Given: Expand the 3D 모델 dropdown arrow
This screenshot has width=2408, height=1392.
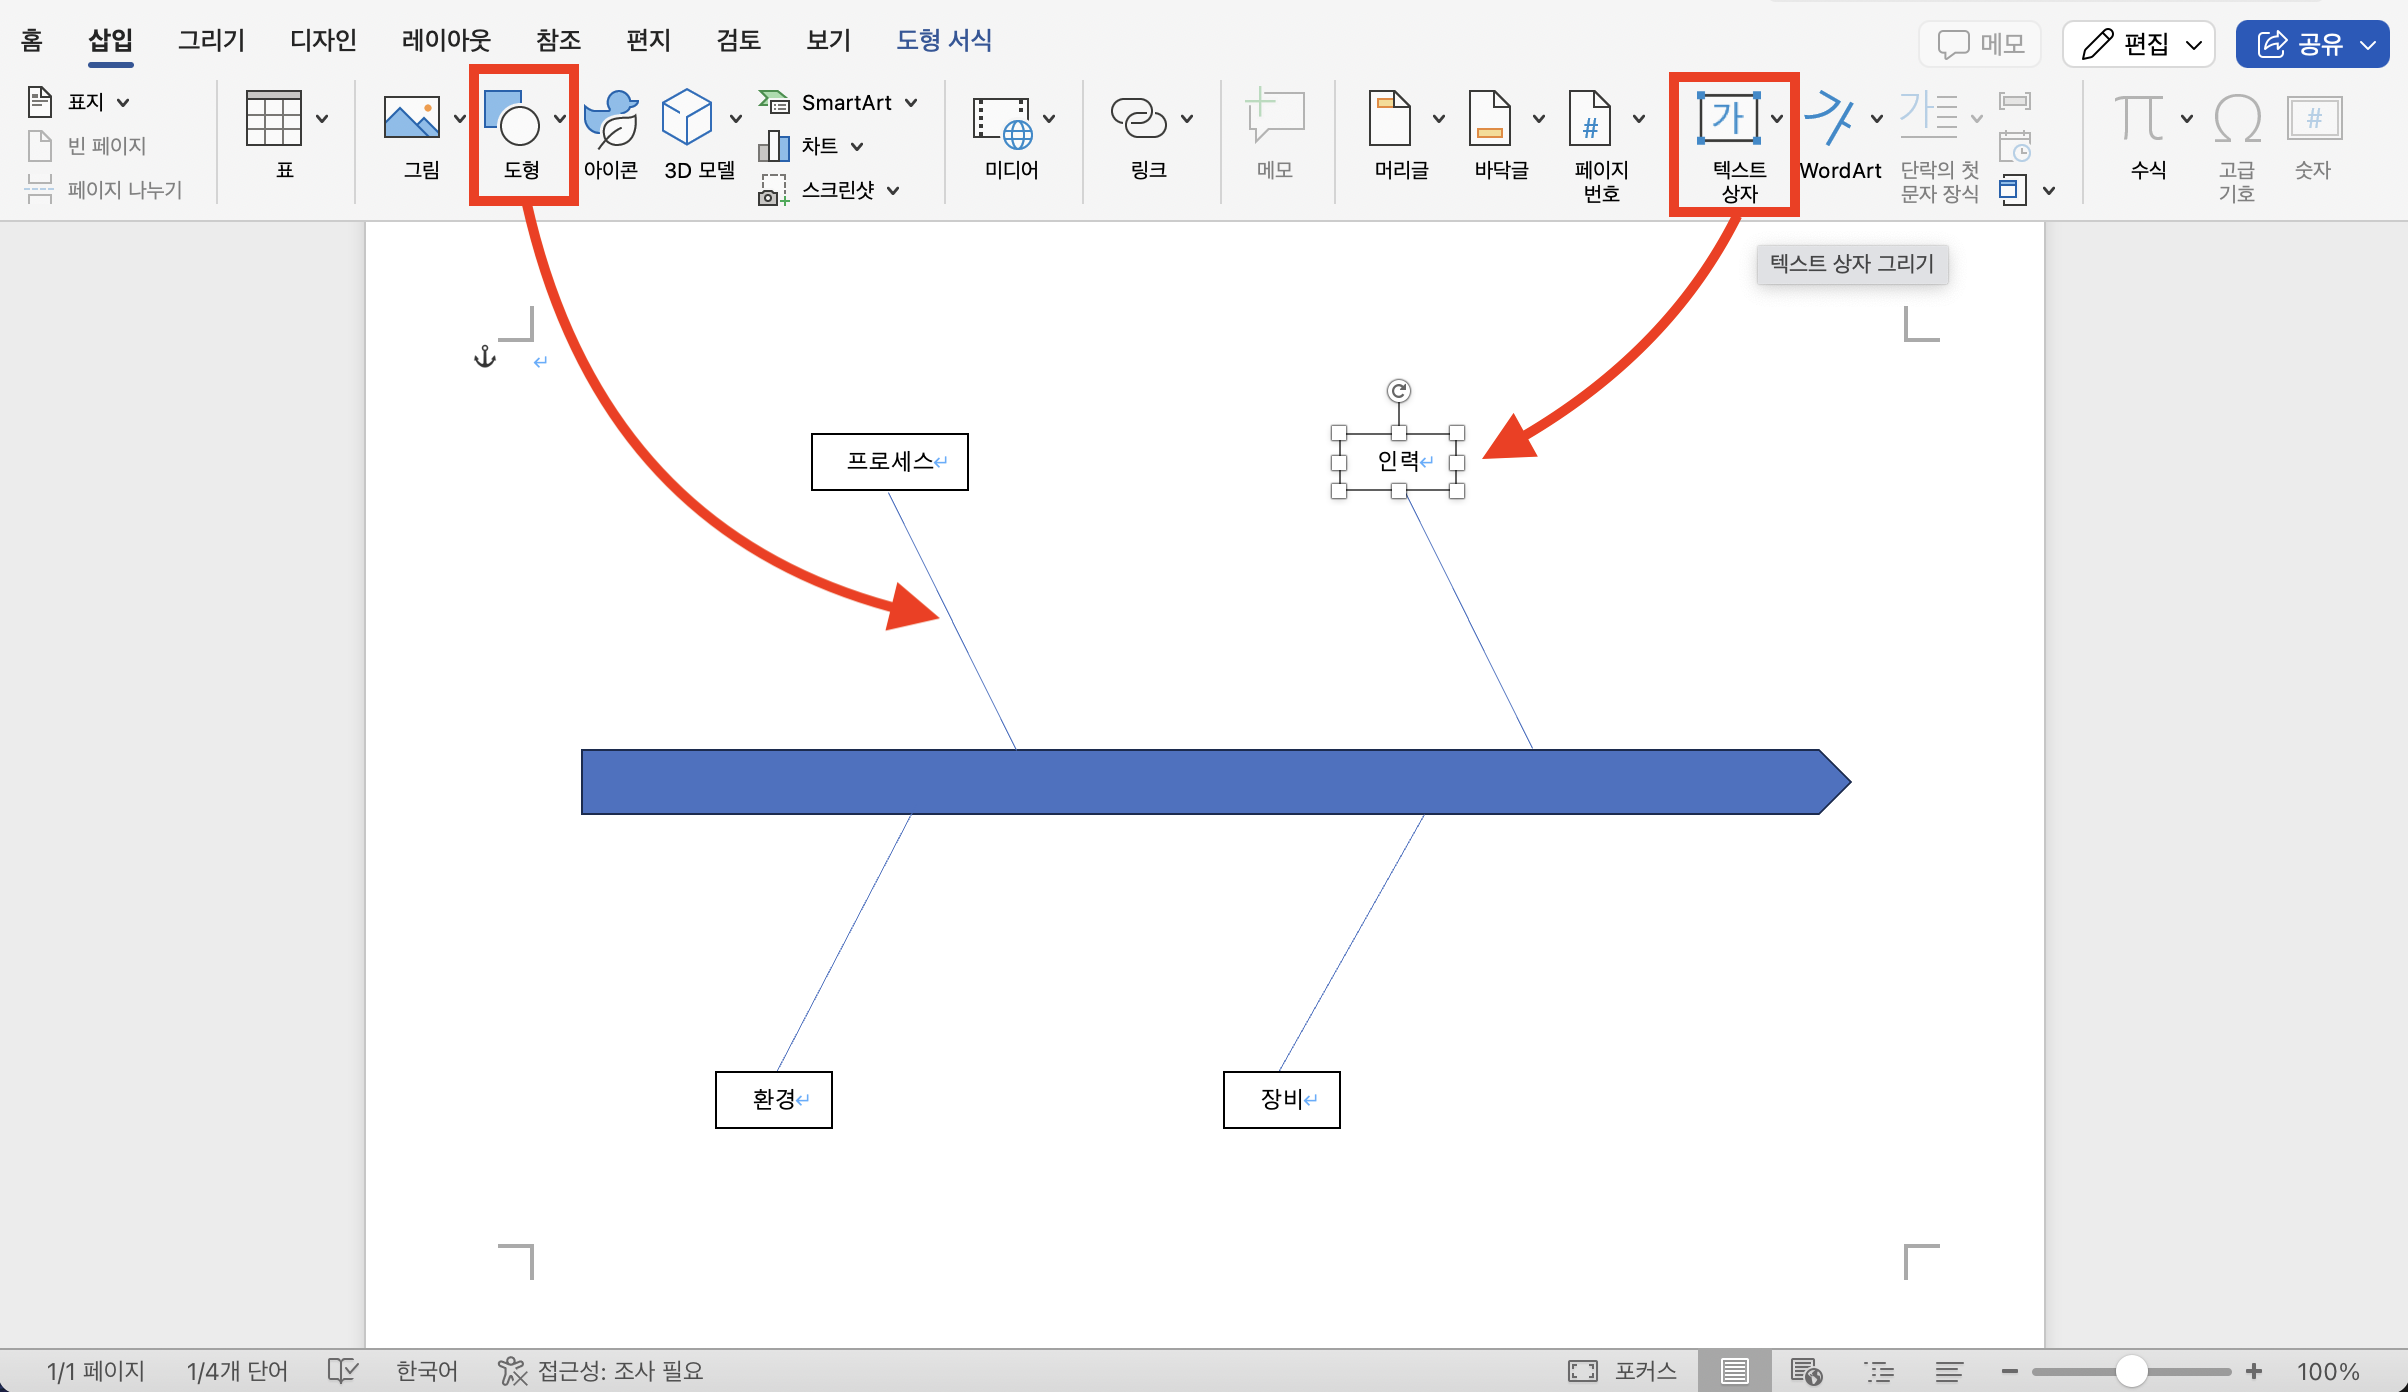Looking at the screenshot, I should pyautogui.click(x=736, y=118).
